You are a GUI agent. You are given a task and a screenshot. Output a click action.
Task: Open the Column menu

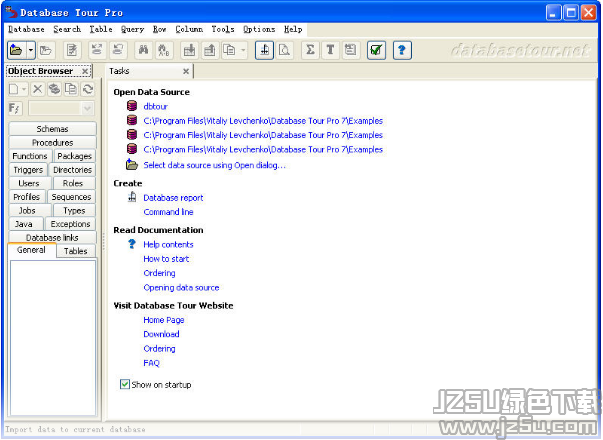tap(189, 29)
